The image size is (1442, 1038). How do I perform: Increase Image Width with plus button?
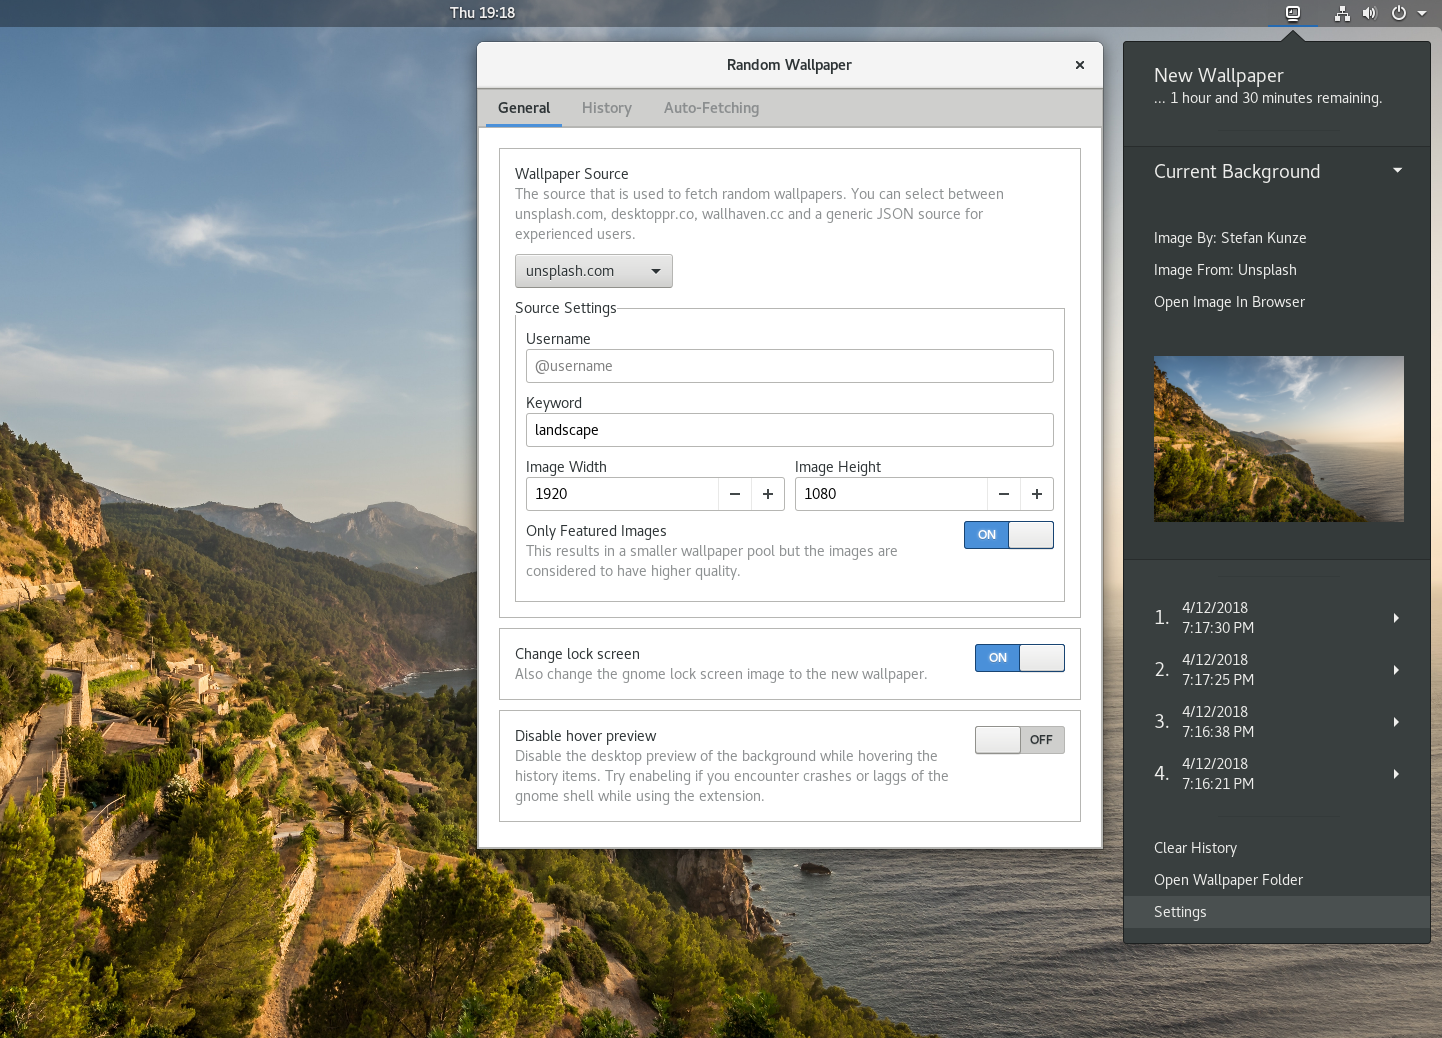pyautogui.click(x=768, y=494)
